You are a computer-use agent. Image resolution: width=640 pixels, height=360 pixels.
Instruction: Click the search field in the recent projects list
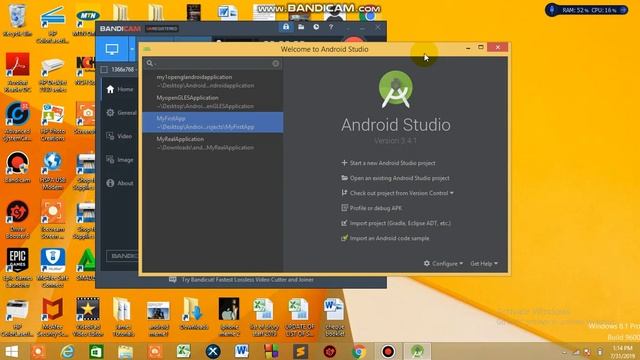point(212,63)
